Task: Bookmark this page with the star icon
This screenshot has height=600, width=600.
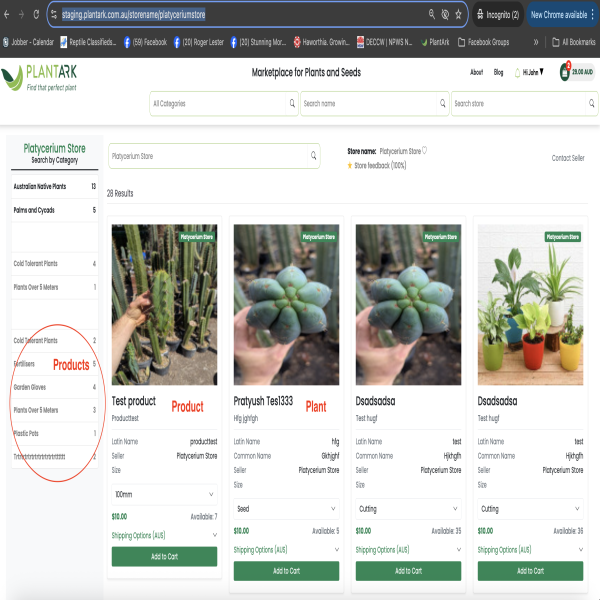Action: tap(458, 15)
